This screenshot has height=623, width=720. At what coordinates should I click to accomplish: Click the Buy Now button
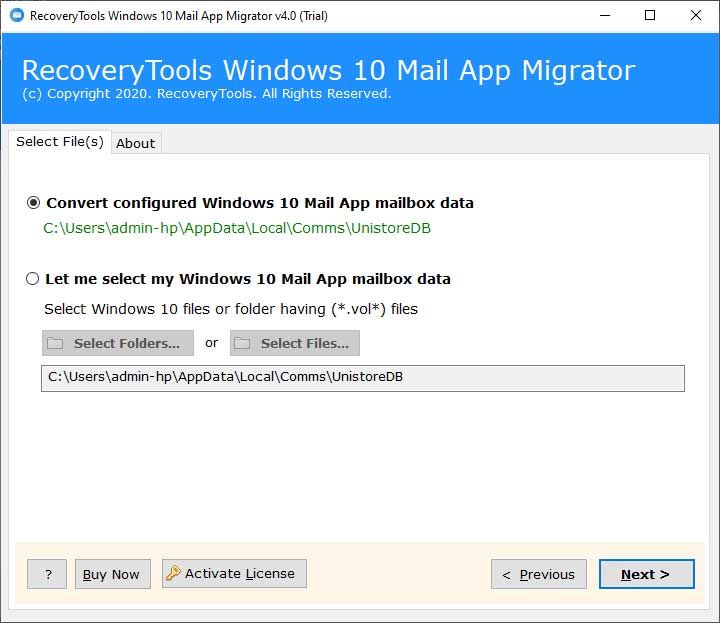coord(112,574)
